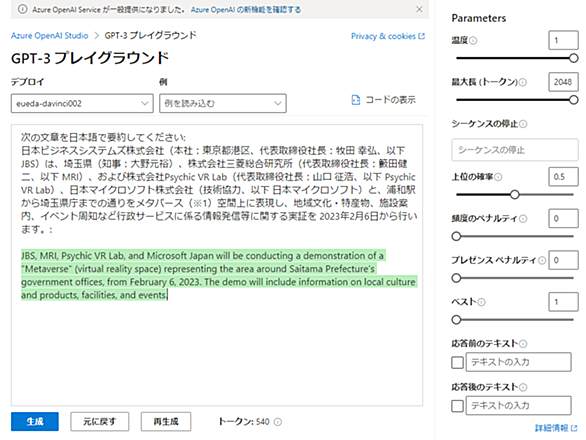Go to Azure OpenAI Studio breadcrumb
This screenshot has height=440, width=586.
point(50,36)
